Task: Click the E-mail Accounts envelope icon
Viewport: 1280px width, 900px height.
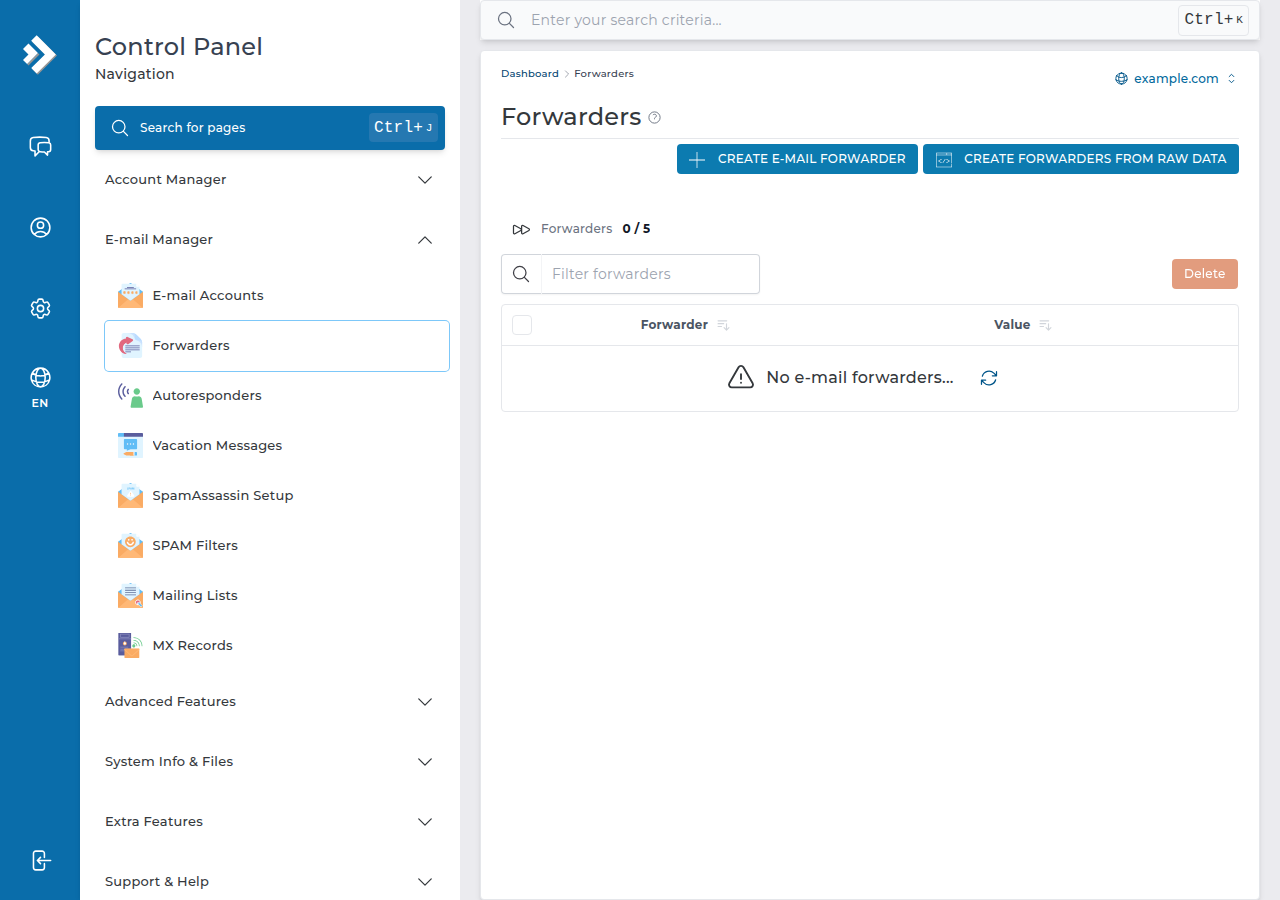Action: [x=130, y=296]
